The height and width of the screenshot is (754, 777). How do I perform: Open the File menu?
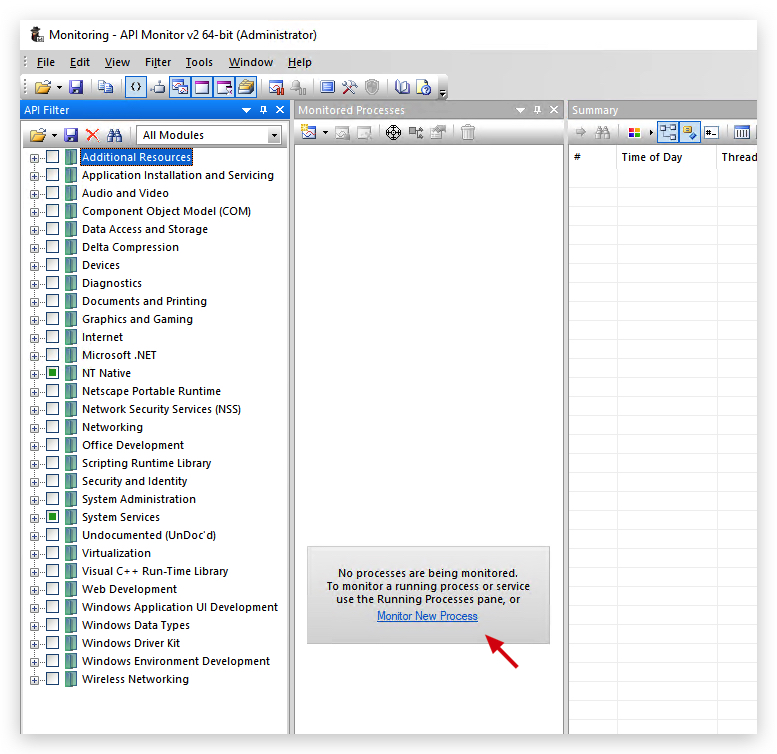pyautogui.click(x=46, y=62)
